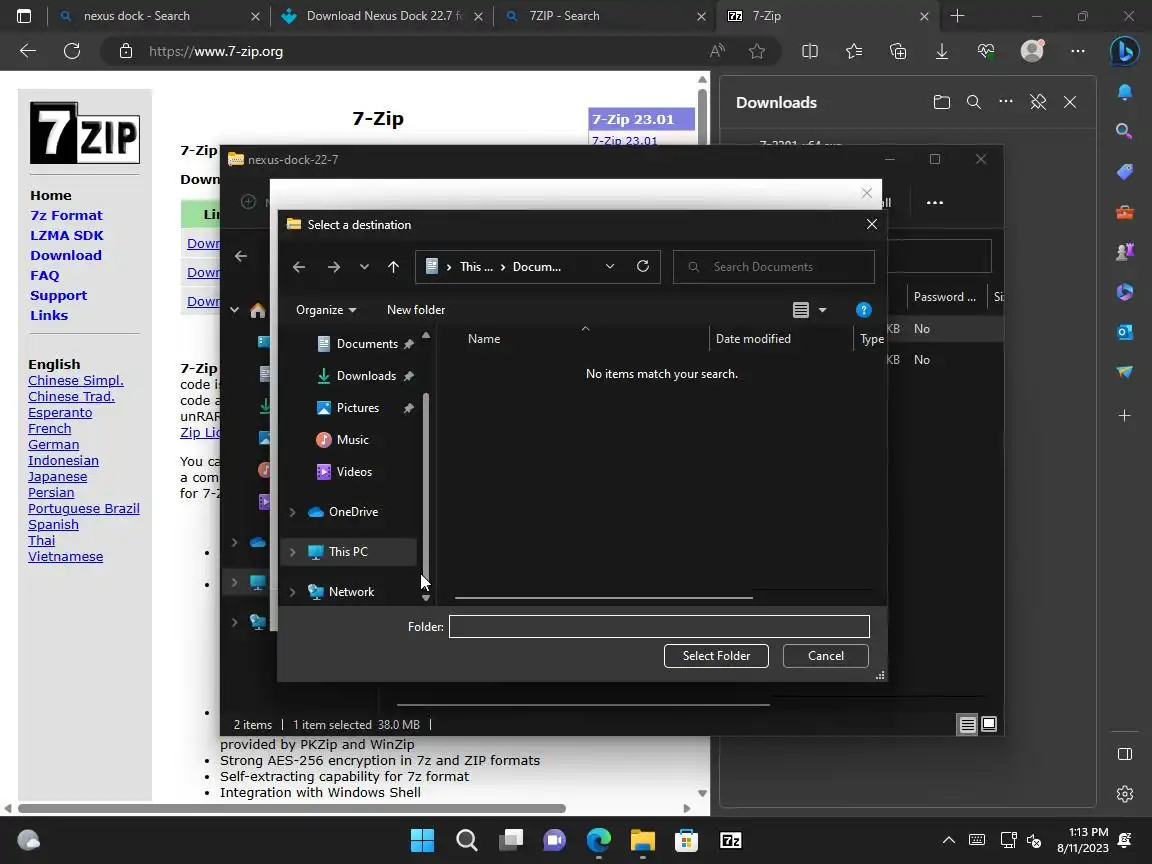Viewport: 1152px width, 864px height.
Task: Open more options in Downloads panel
Action: (x=1006, y=102)
